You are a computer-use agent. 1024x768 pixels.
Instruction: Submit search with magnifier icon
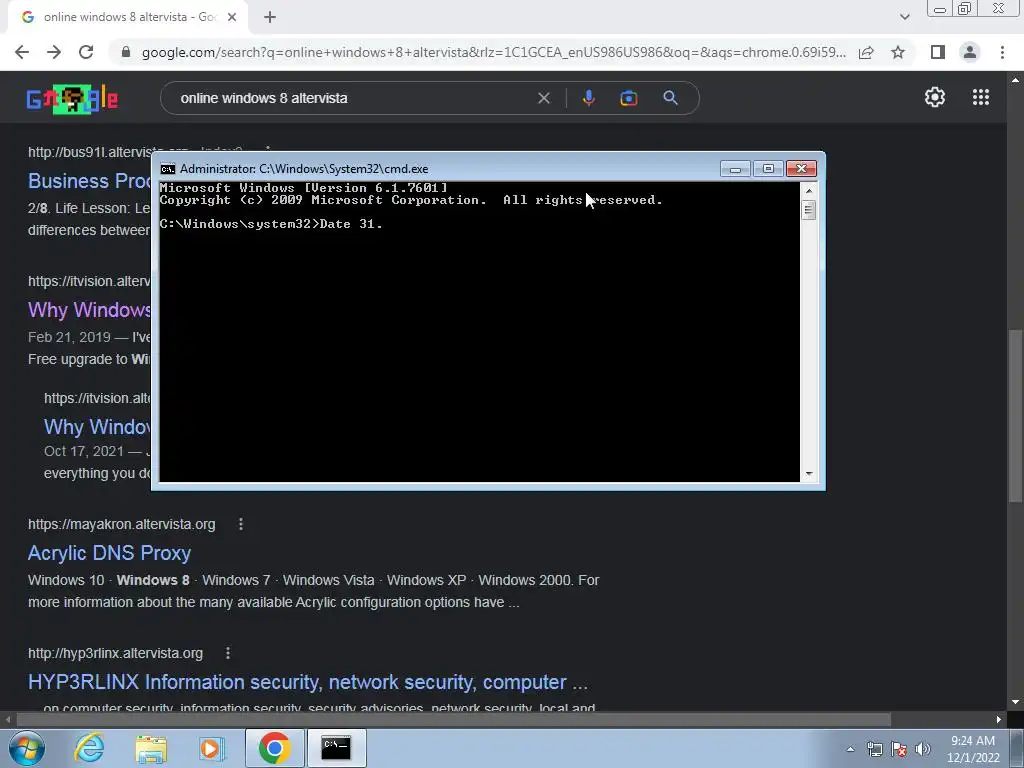pyautogui.click(x=670, y=98)
